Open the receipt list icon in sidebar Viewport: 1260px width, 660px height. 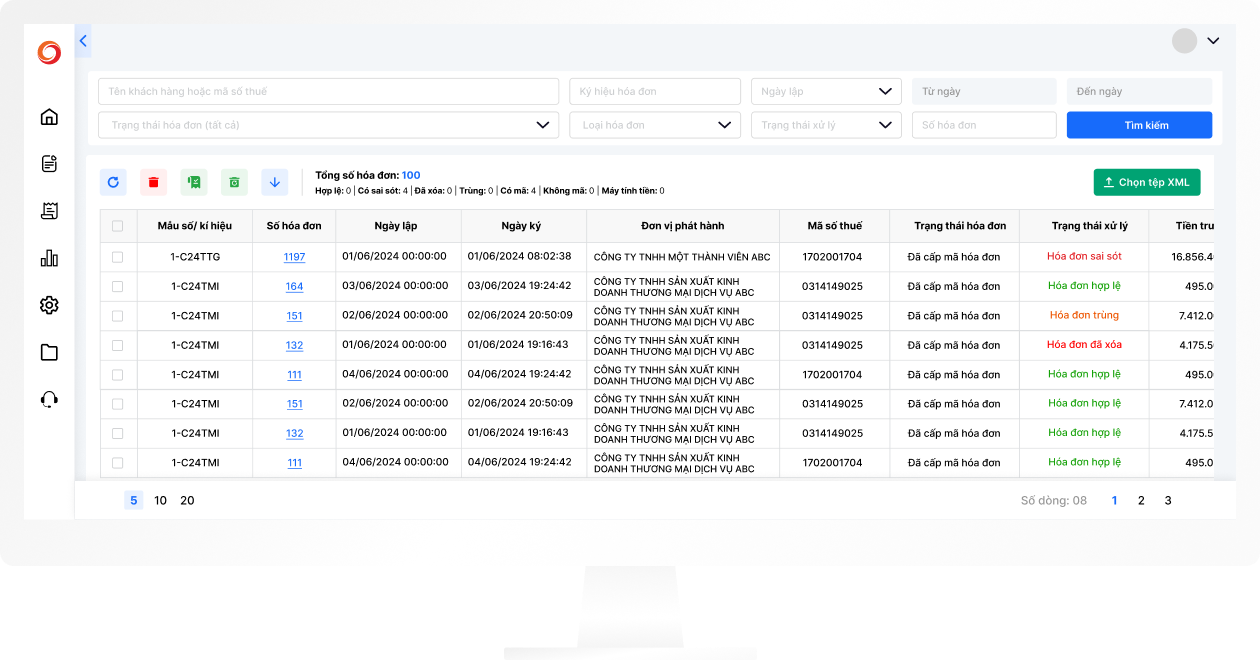[x=49, y=211]
